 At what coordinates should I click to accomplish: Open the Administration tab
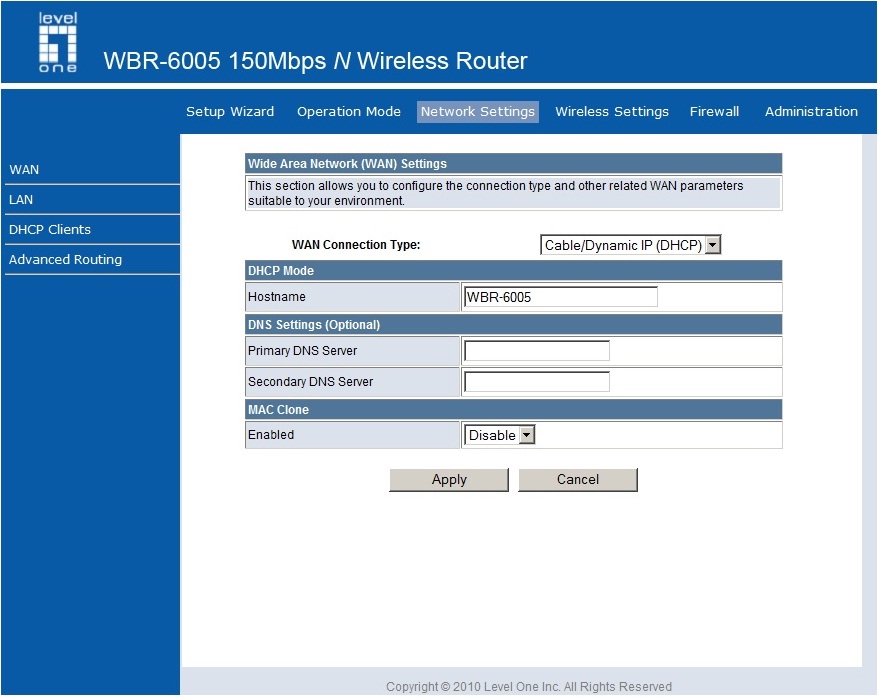(x=811, y=112)
